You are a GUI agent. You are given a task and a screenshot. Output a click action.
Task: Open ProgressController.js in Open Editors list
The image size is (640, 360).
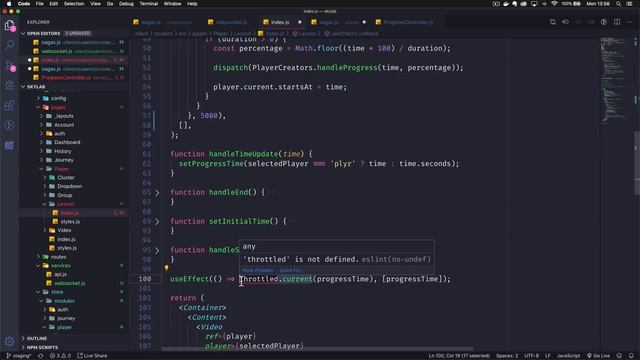coord(73,78)
